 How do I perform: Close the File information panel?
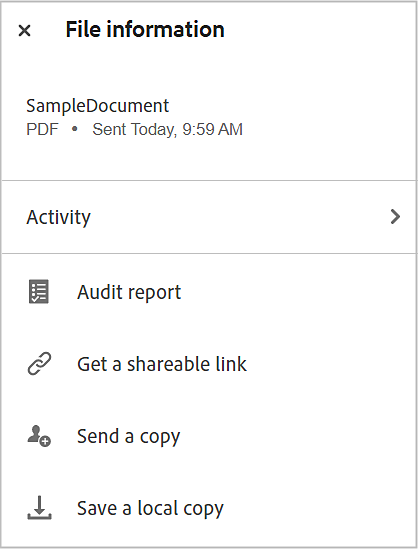[25, 30]
